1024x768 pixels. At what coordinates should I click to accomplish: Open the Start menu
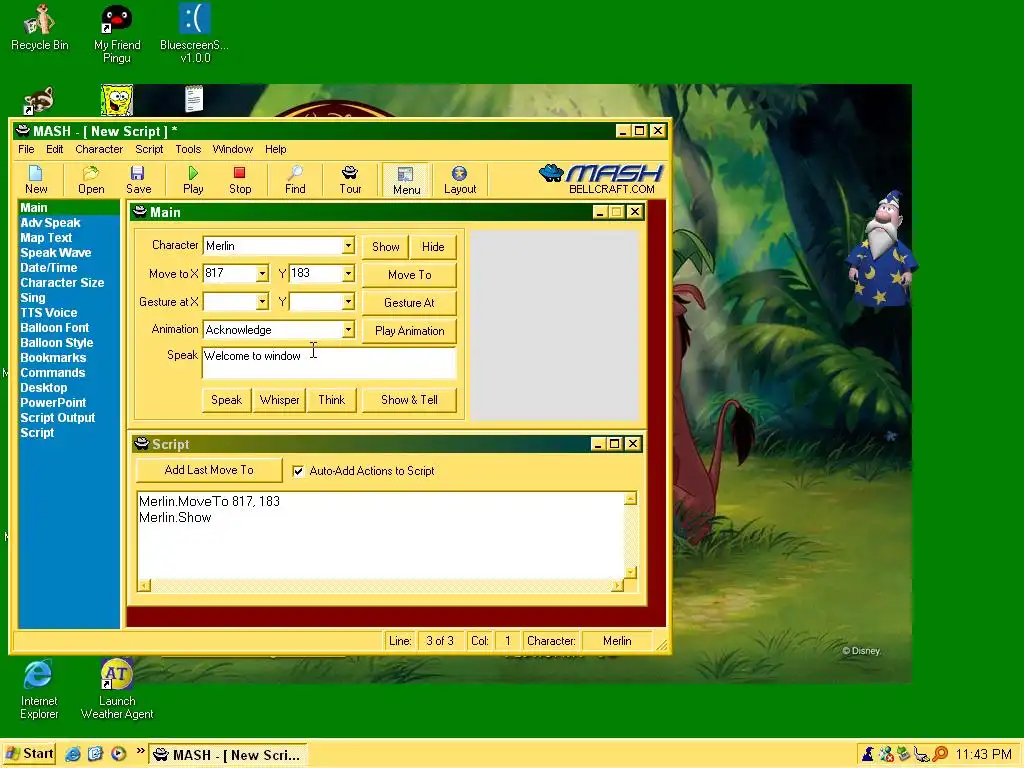(x=29, y=754)
